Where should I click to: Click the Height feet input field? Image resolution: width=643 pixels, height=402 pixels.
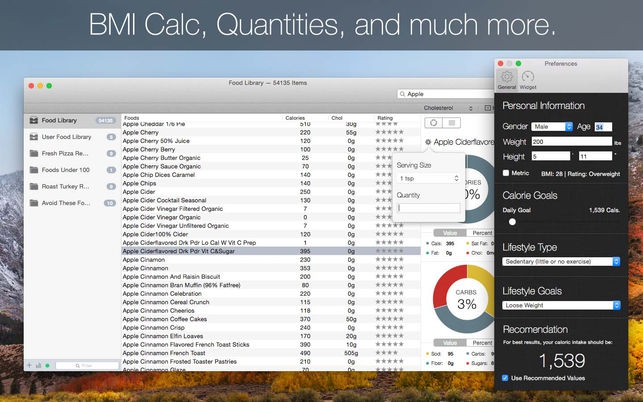tap(551, 156)
